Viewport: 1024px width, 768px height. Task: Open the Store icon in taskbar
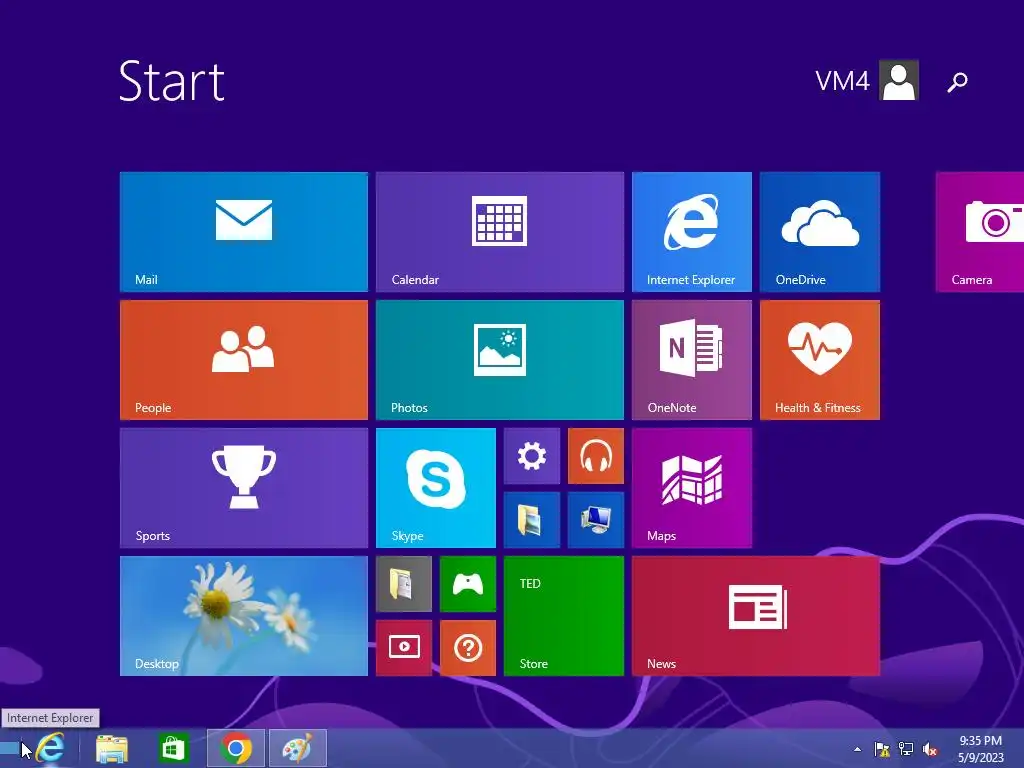click(172, 748)
